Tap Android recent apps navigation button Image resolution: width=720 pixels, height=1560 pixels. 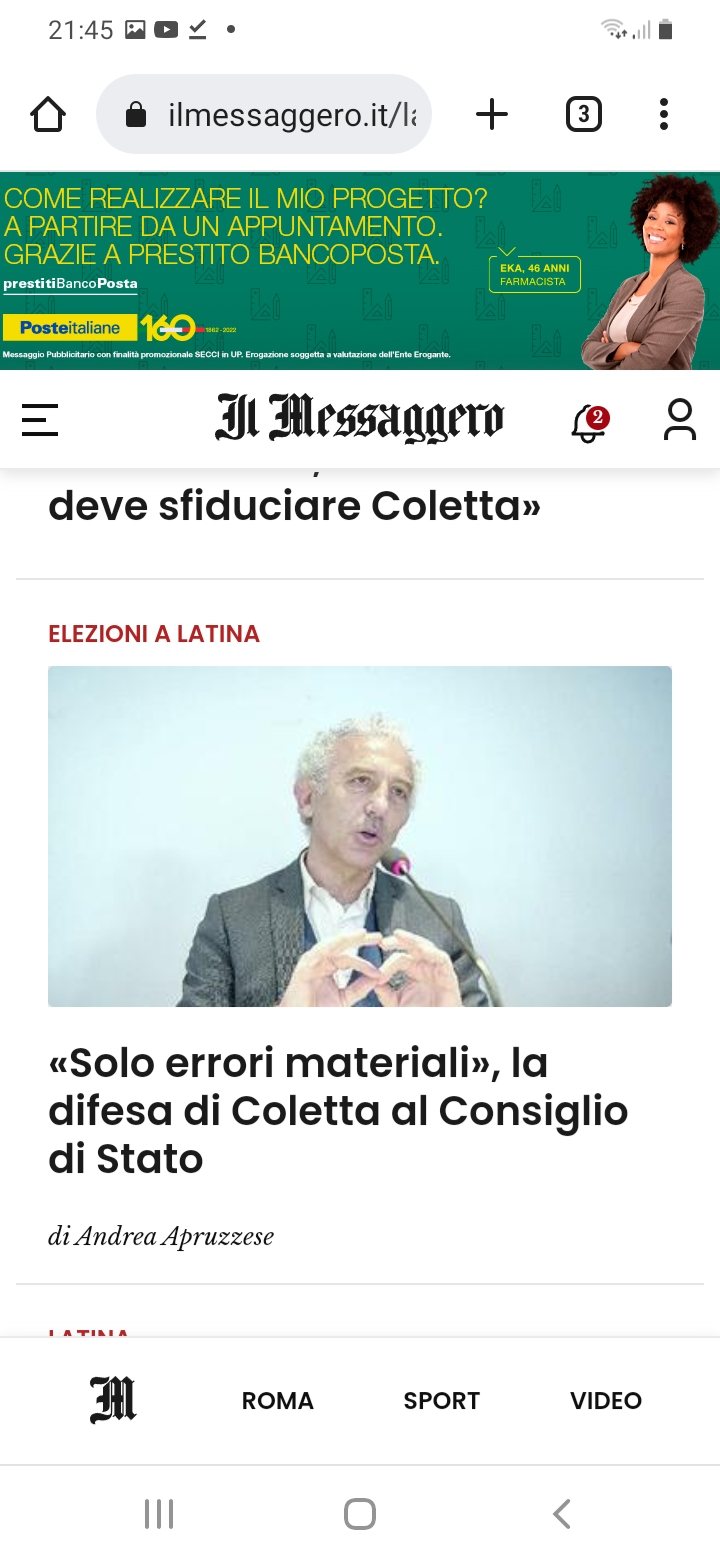click(x=159, y=1514)
